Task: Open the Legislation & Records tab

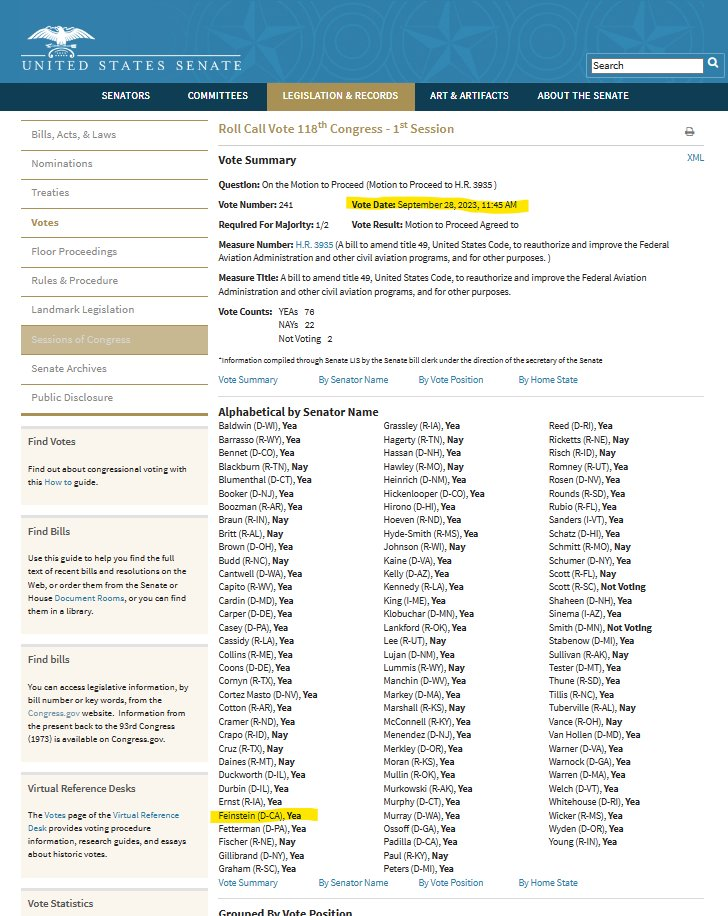Action: pos(340,96)
